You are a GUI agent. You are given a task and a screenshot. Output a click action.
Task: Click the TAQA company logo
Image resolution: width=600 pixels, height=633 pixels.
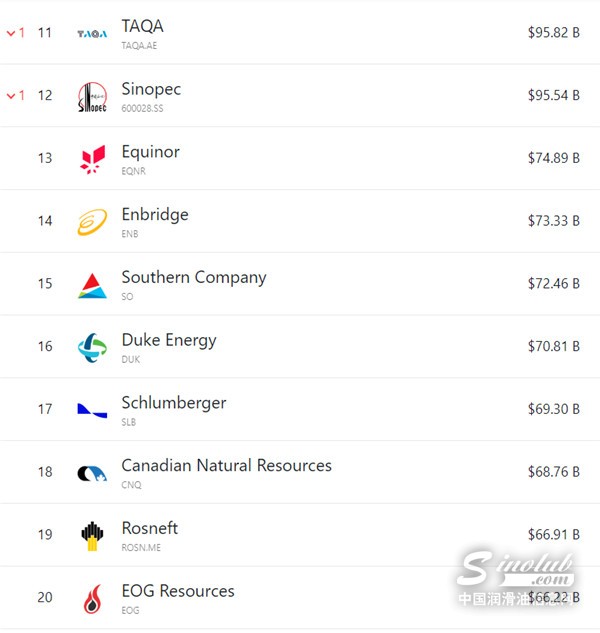(92, 34)
